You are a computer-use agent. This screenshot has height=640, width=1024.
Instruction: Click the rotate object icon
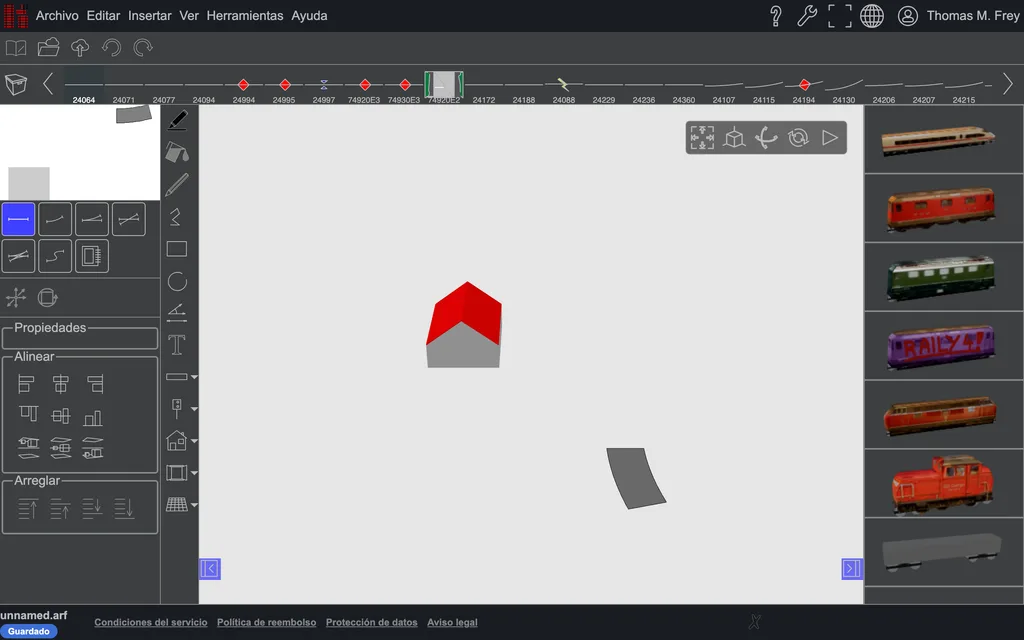click(x=47, y=298)
